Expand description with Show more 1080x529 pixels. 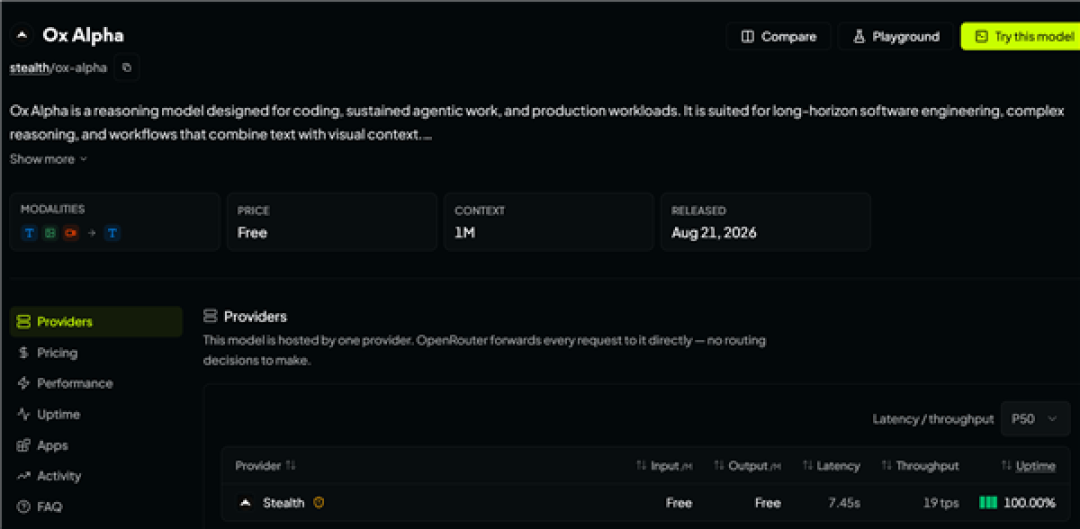pos(48,159)
